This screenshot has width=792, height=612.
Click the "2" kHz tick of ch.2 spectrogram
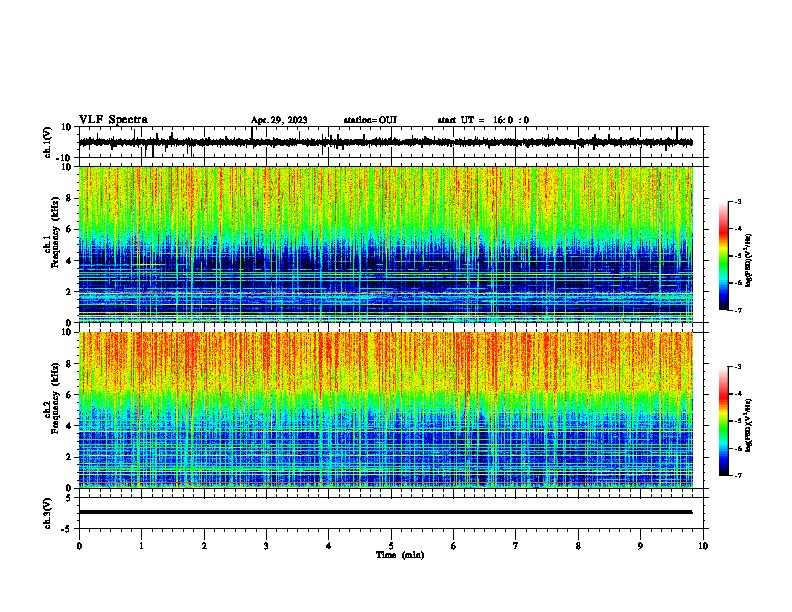[x=70, y=457]
